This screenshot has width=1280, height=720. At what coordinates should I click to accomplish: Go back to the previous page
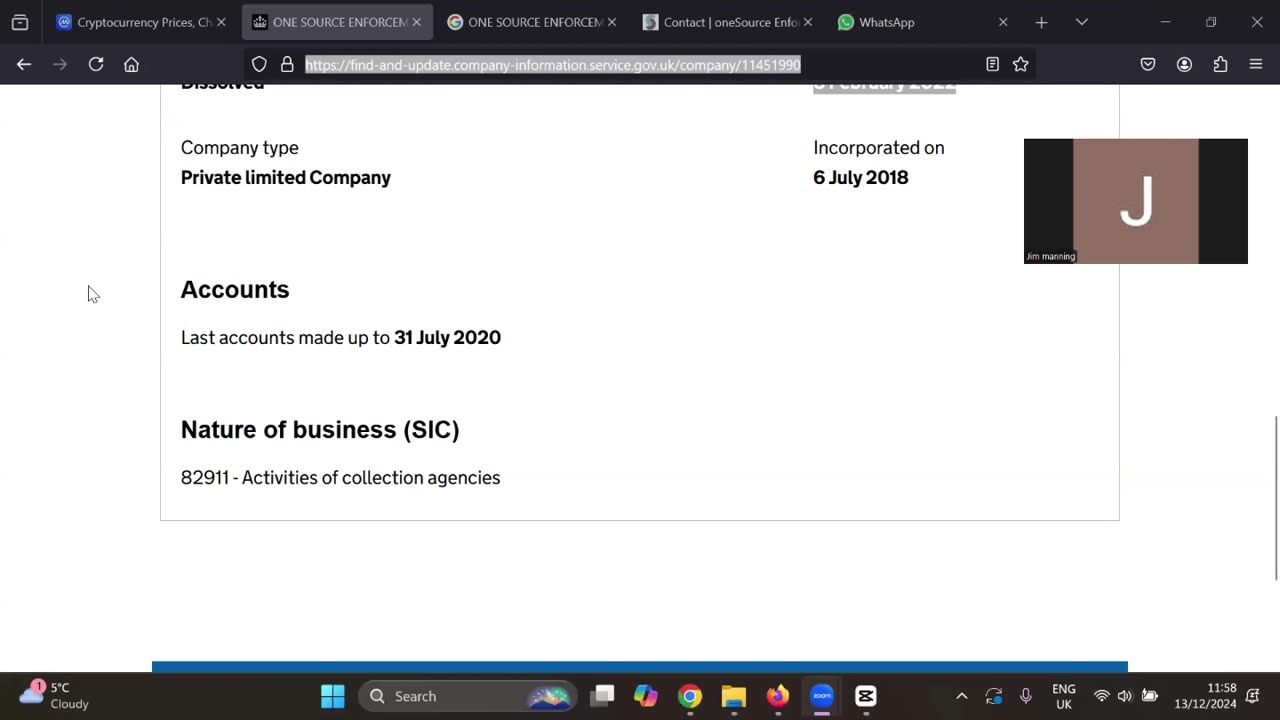tap(24, 64)
